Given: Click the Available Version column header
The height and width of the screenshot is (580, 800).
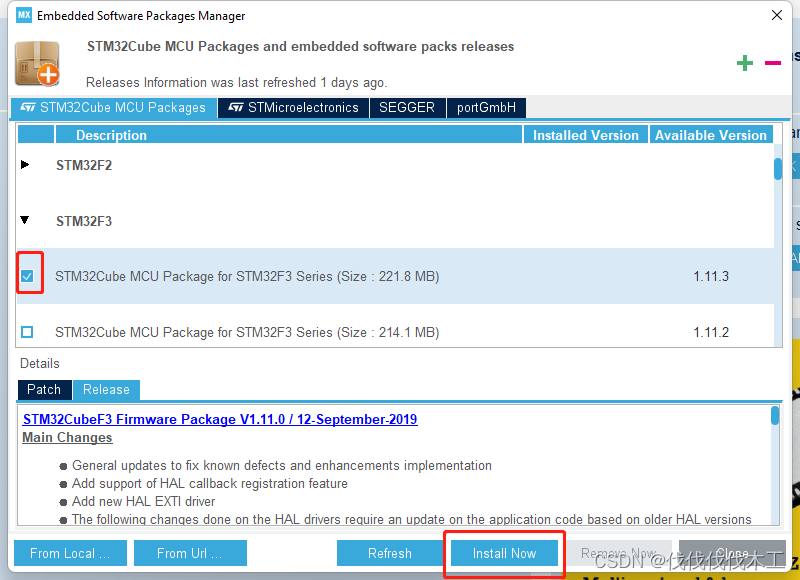Looking at the screenshot, I should [711, 134].
